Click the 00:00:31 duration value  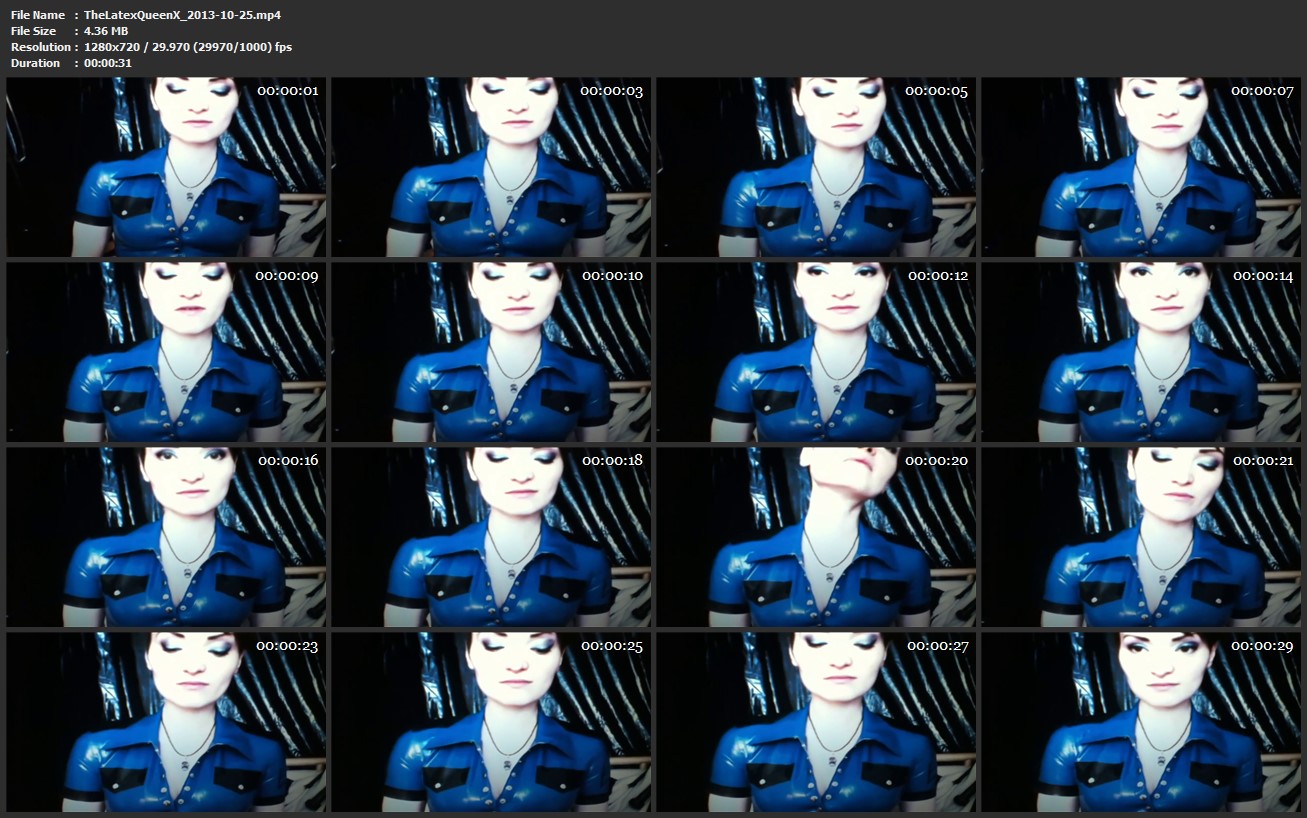tap(108, 63)
